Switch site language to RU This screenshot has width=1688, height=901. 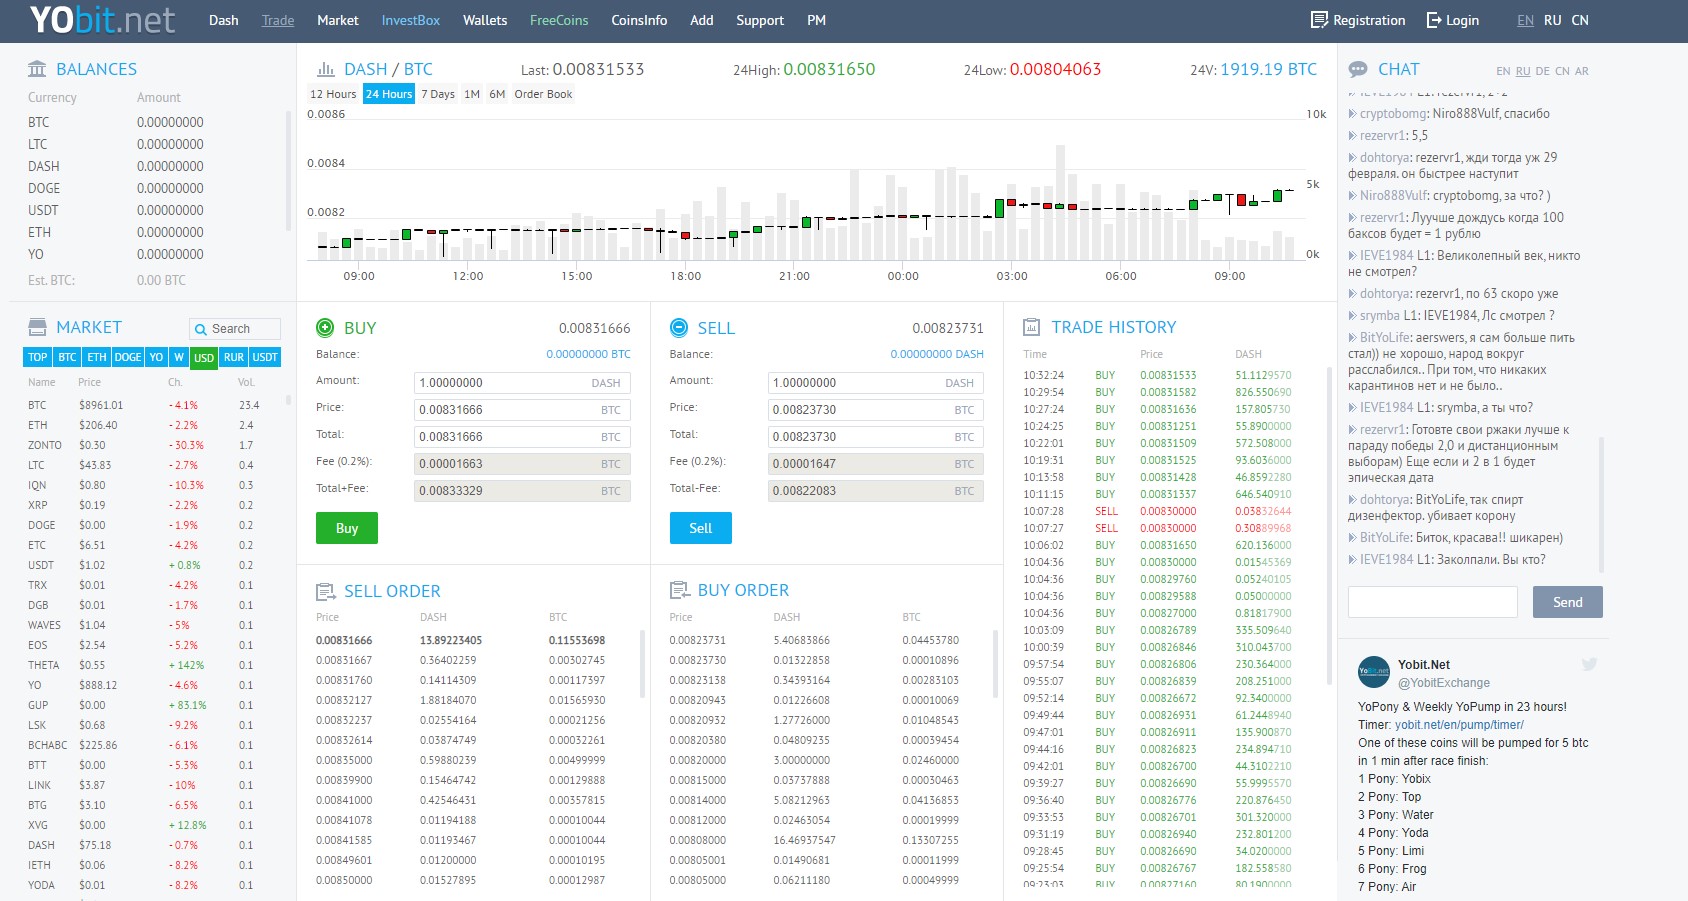pos(1553,20)
